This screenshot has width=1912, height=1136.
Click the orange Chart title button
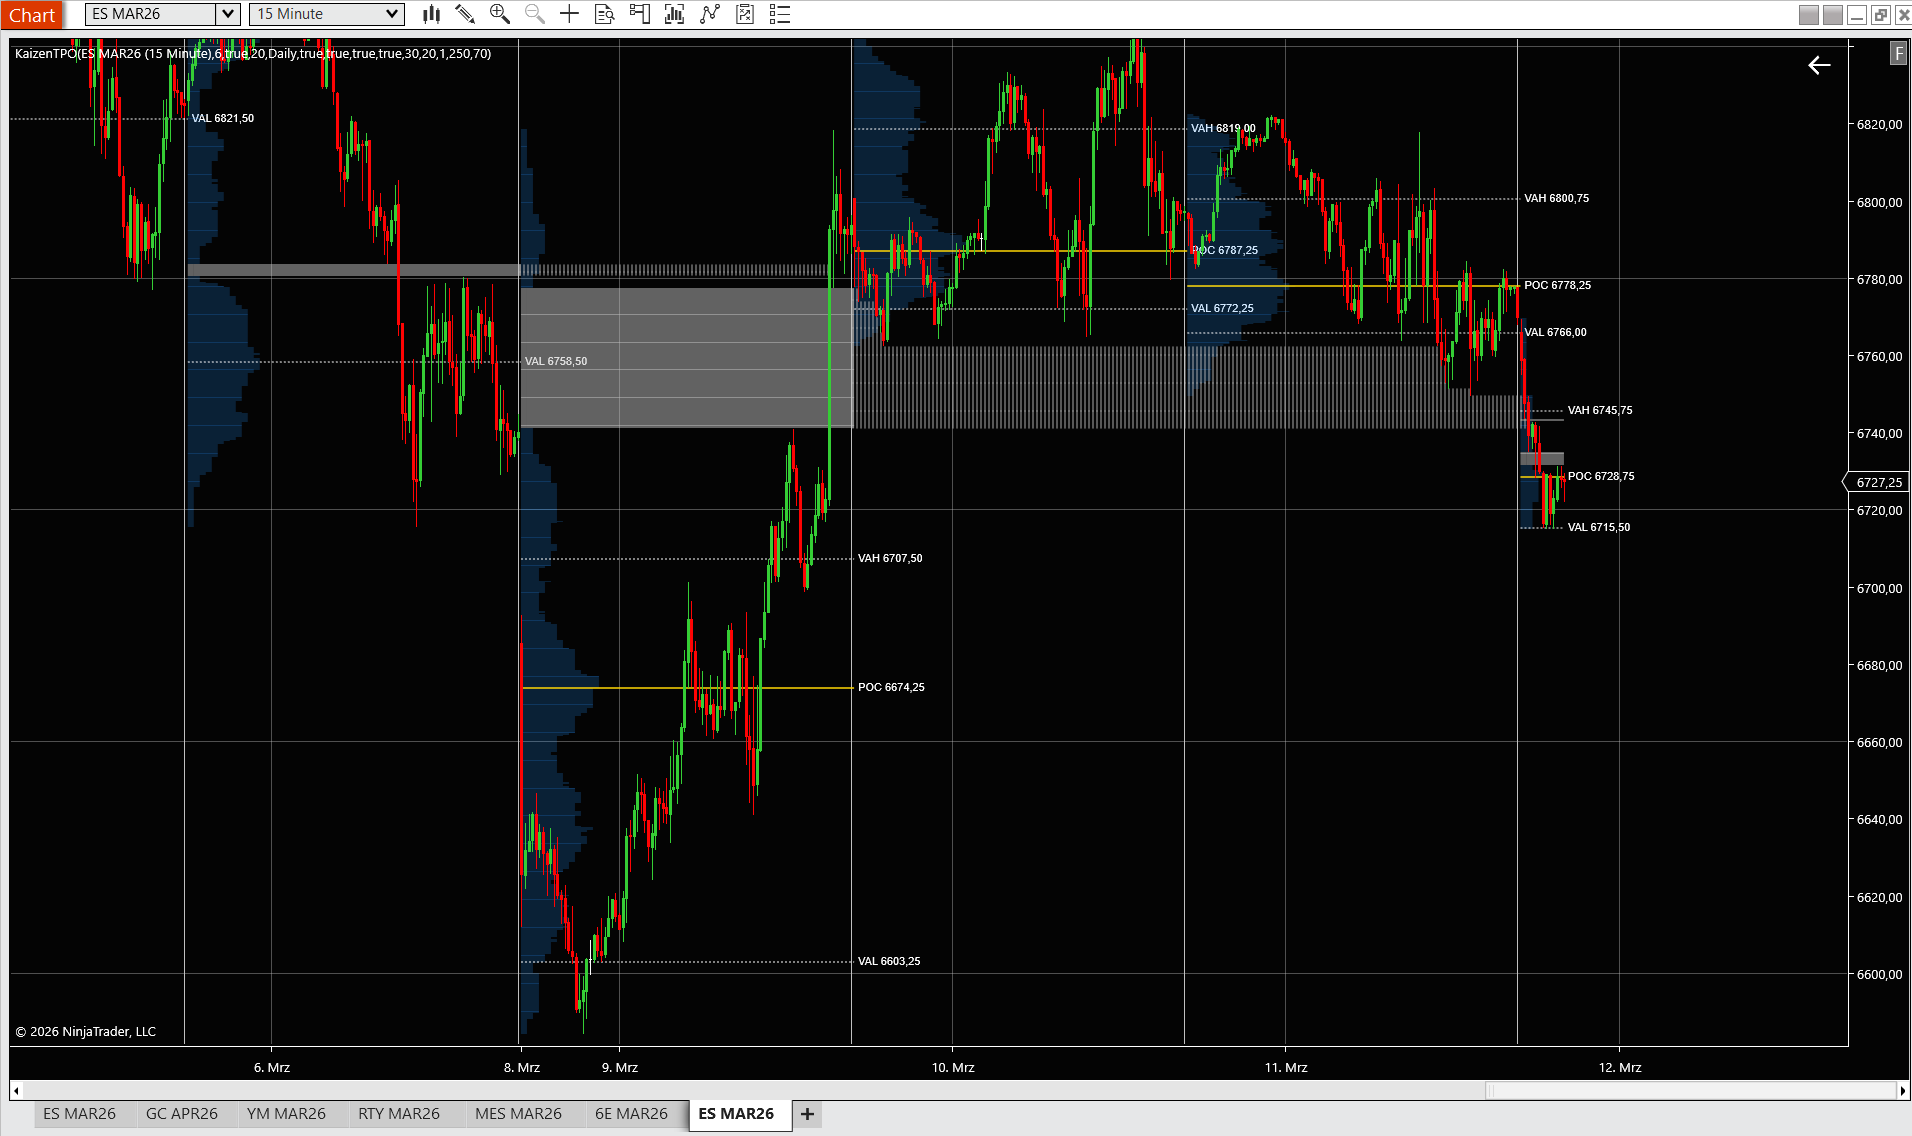tap(32, 15)
